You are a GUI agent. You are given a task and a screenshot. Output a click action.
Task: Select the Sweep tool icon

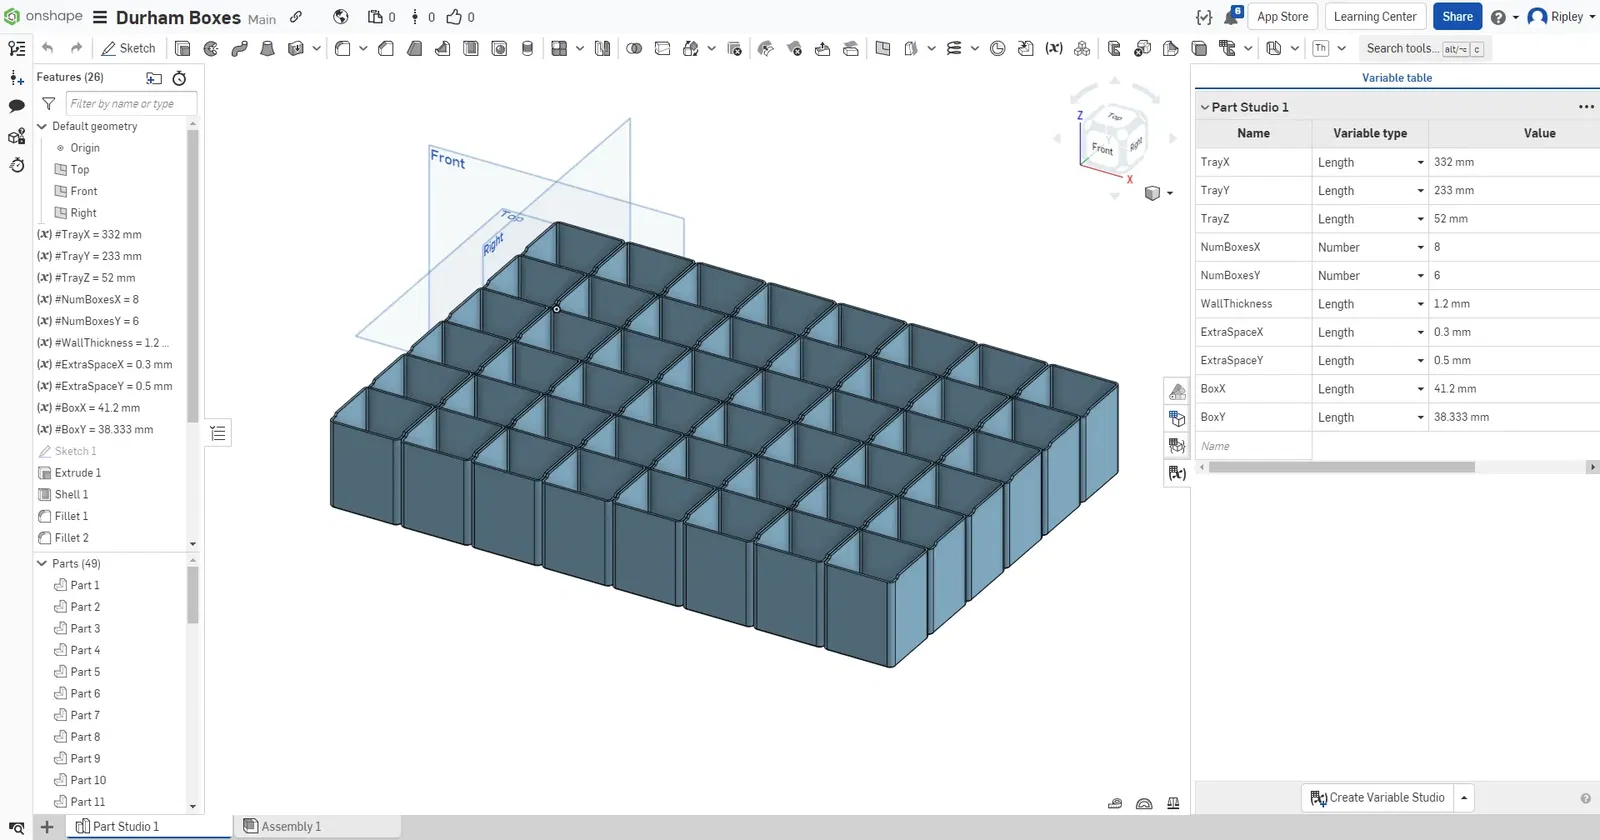(x=239, y=48)
